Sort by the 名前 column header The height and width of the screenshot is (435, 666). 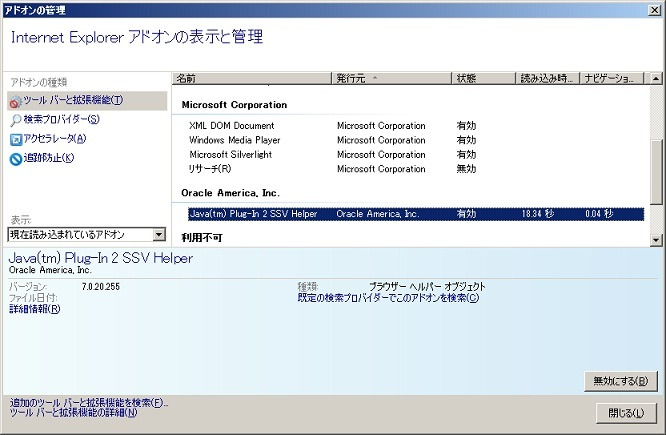(x=251, y=78)
